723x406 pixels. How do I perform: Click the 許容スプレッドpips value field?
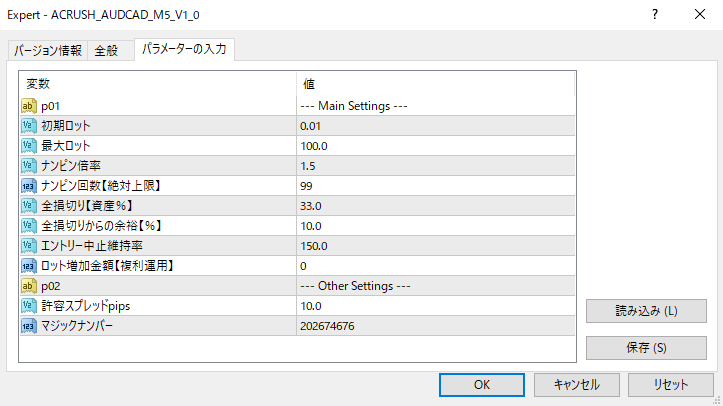point(436,306)
